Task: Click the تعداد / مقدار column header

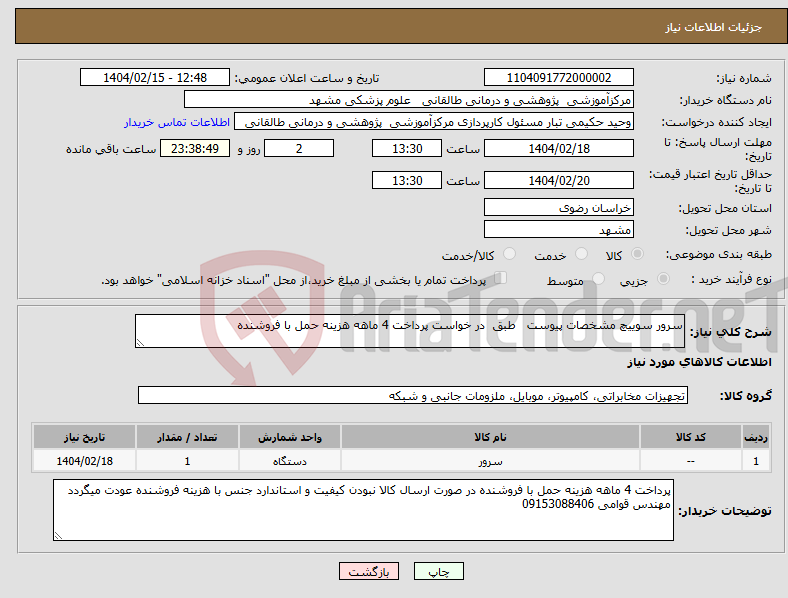Action: point(187,437)
